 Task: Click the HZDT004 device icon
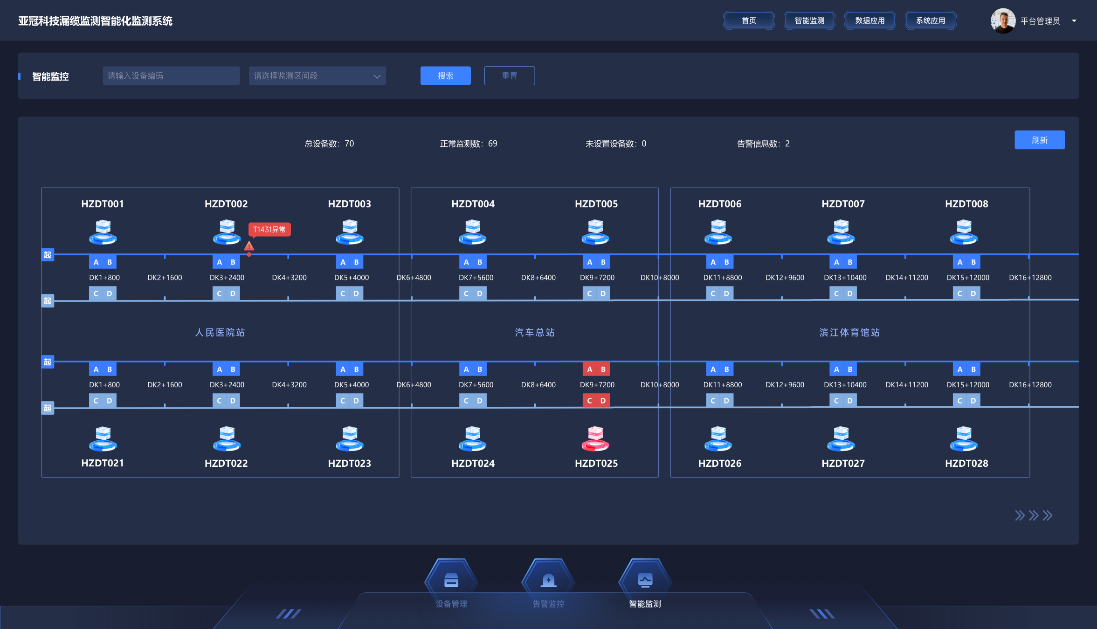point(472,233)
